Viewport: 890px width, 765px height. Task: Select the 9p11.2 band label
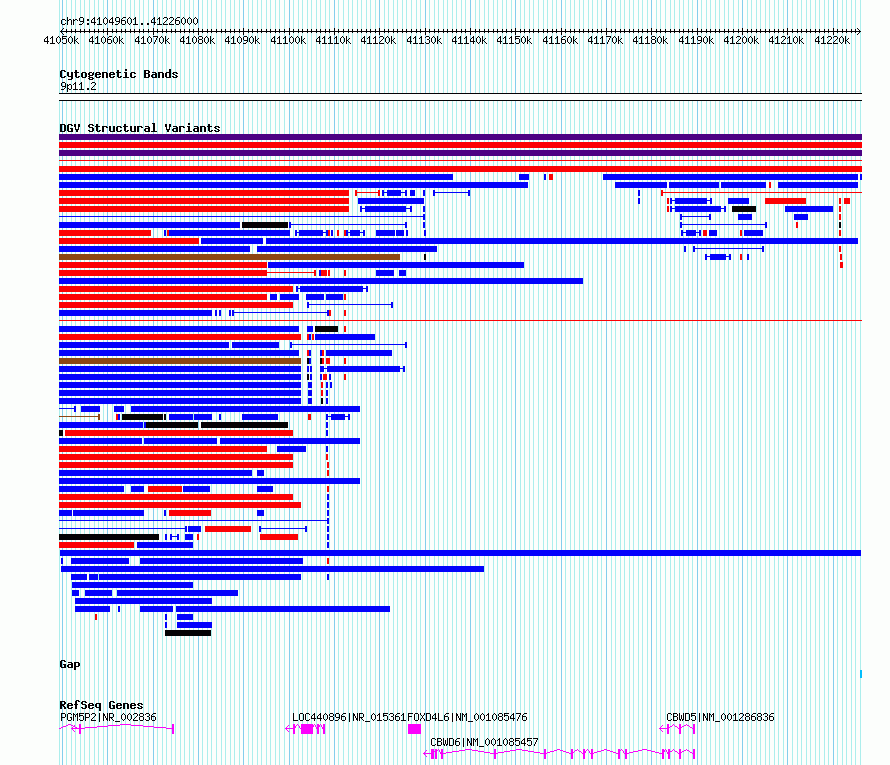point(78,87)
